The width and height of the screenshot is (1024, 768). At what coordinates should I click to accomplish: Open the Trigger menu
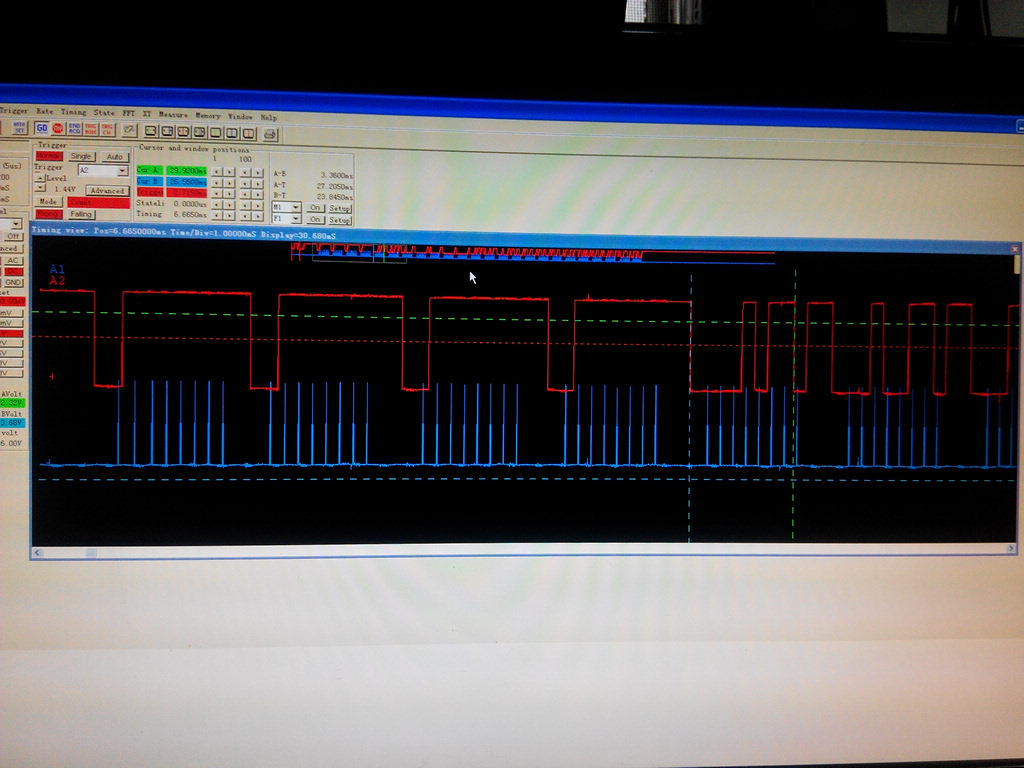13,110
